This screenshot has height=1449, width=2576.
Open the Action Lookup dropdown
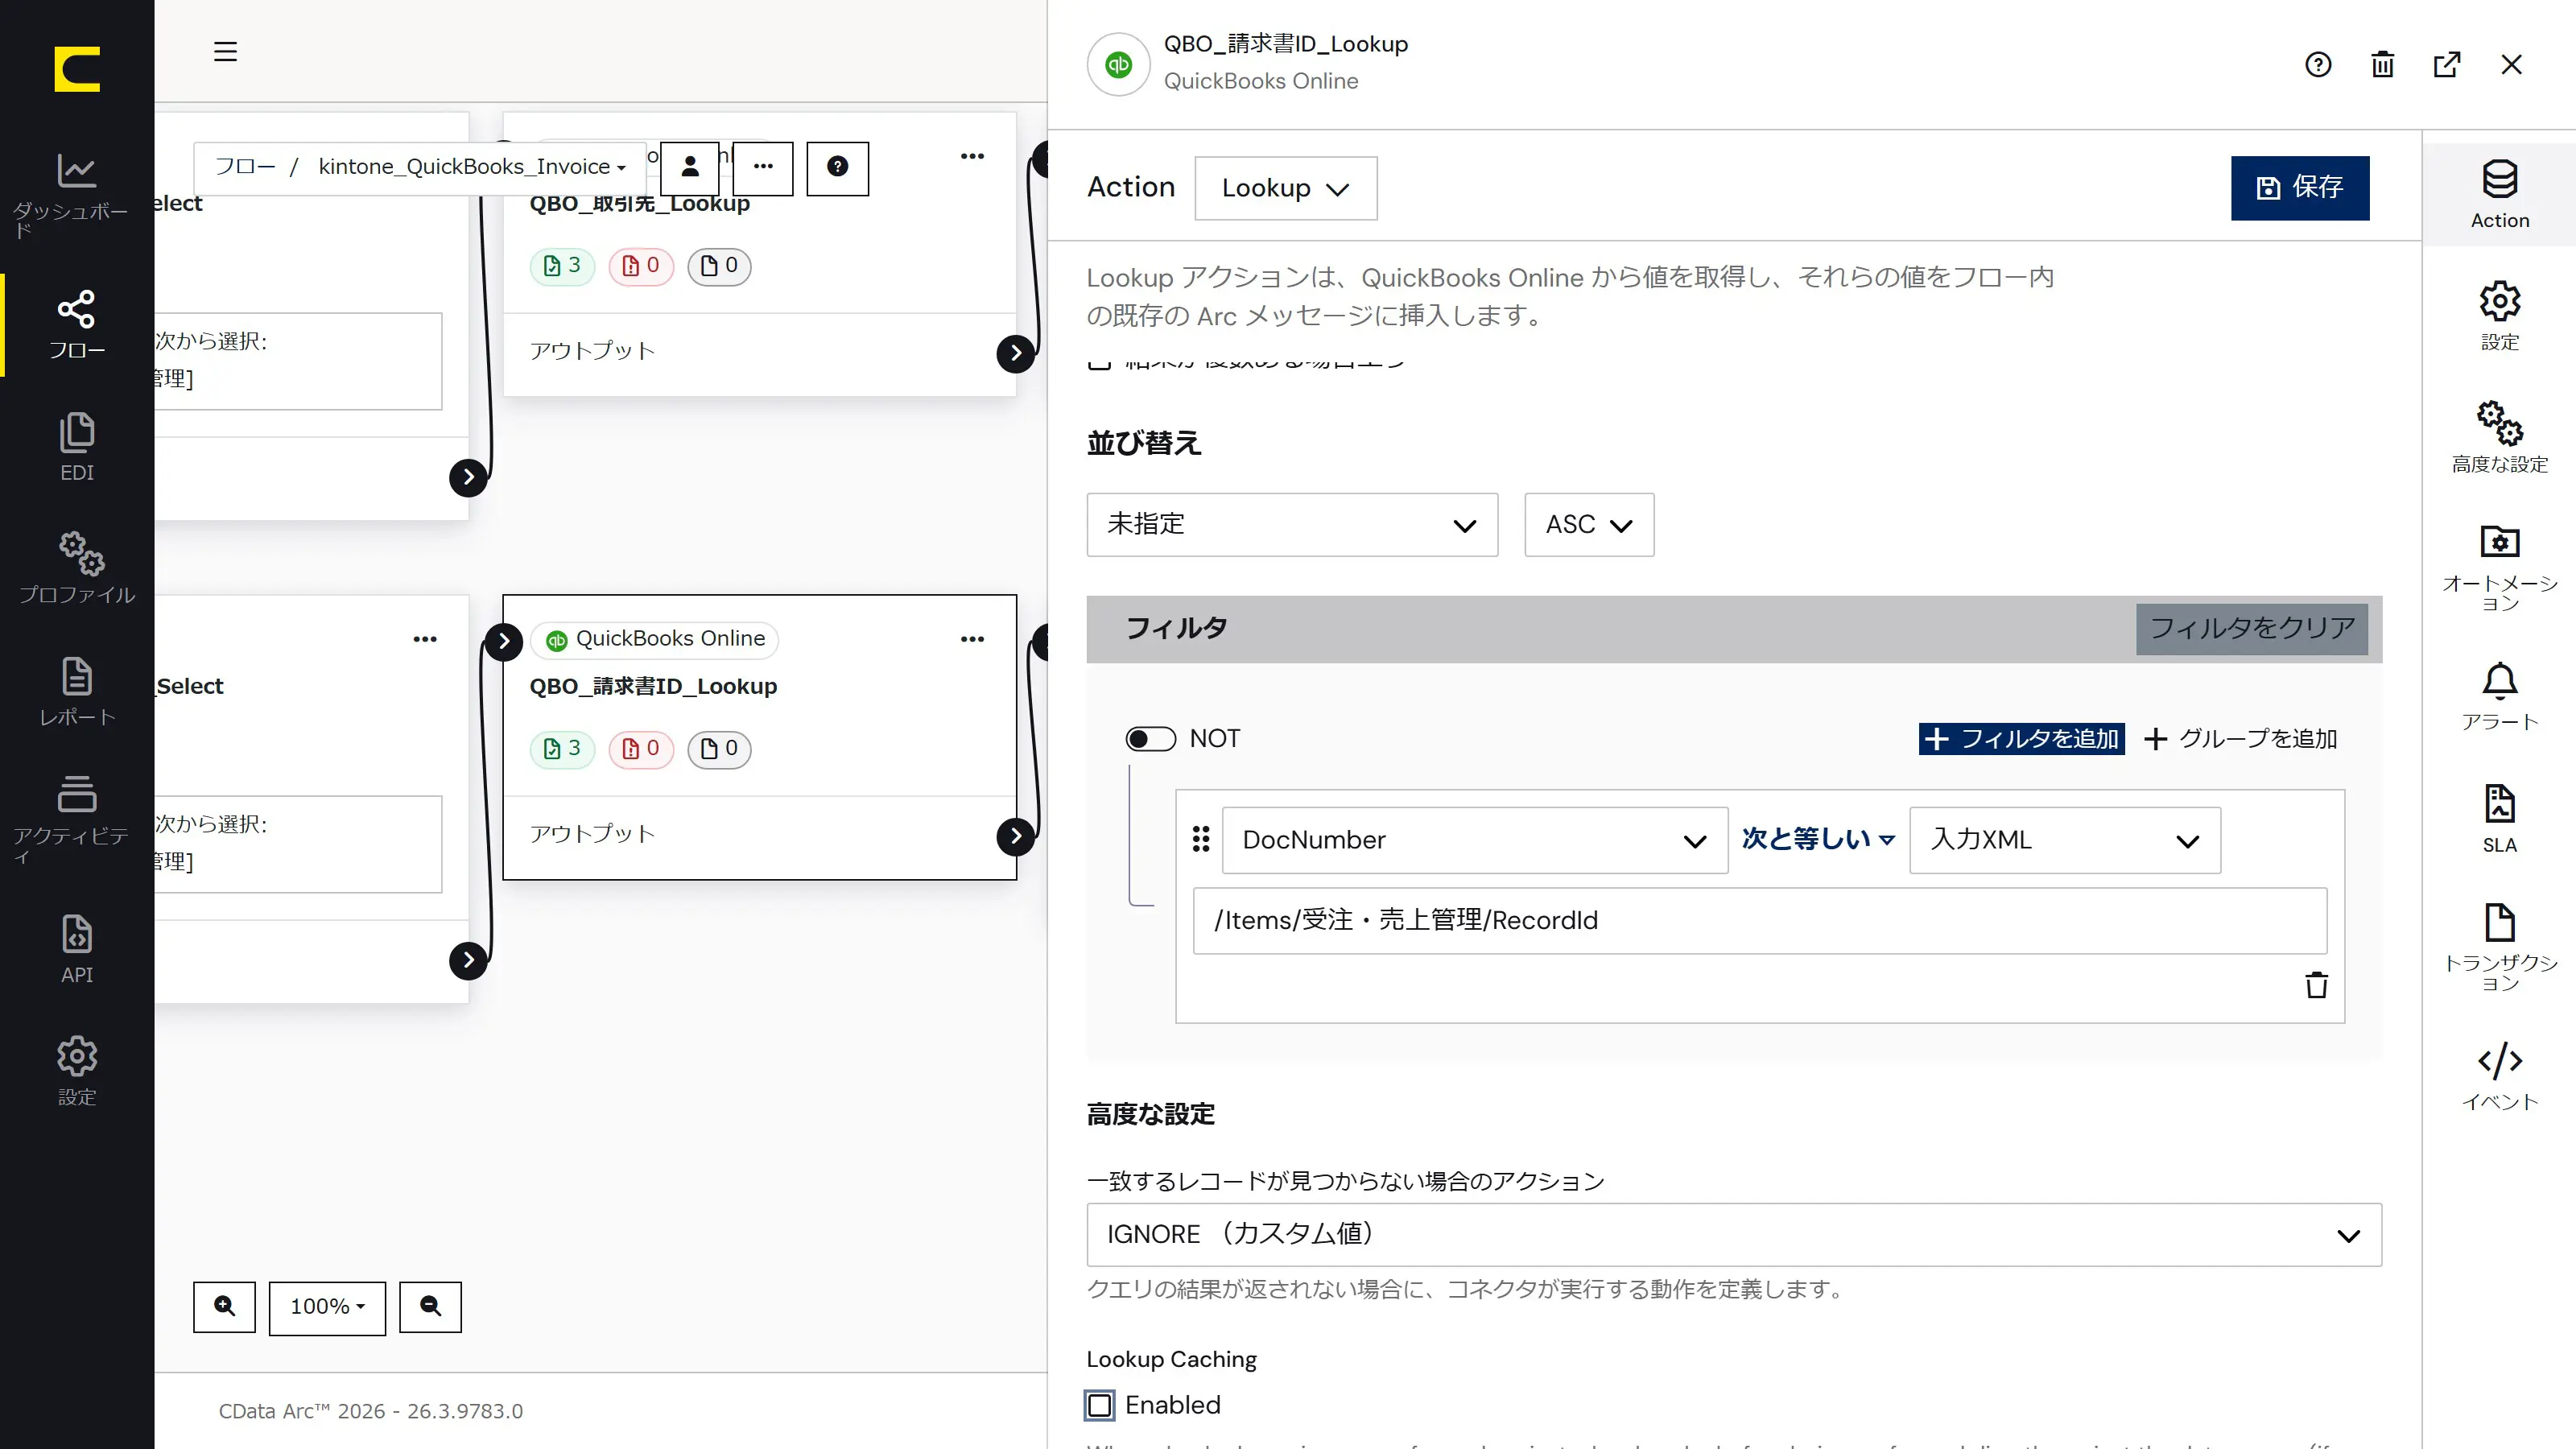[1285, 188]
